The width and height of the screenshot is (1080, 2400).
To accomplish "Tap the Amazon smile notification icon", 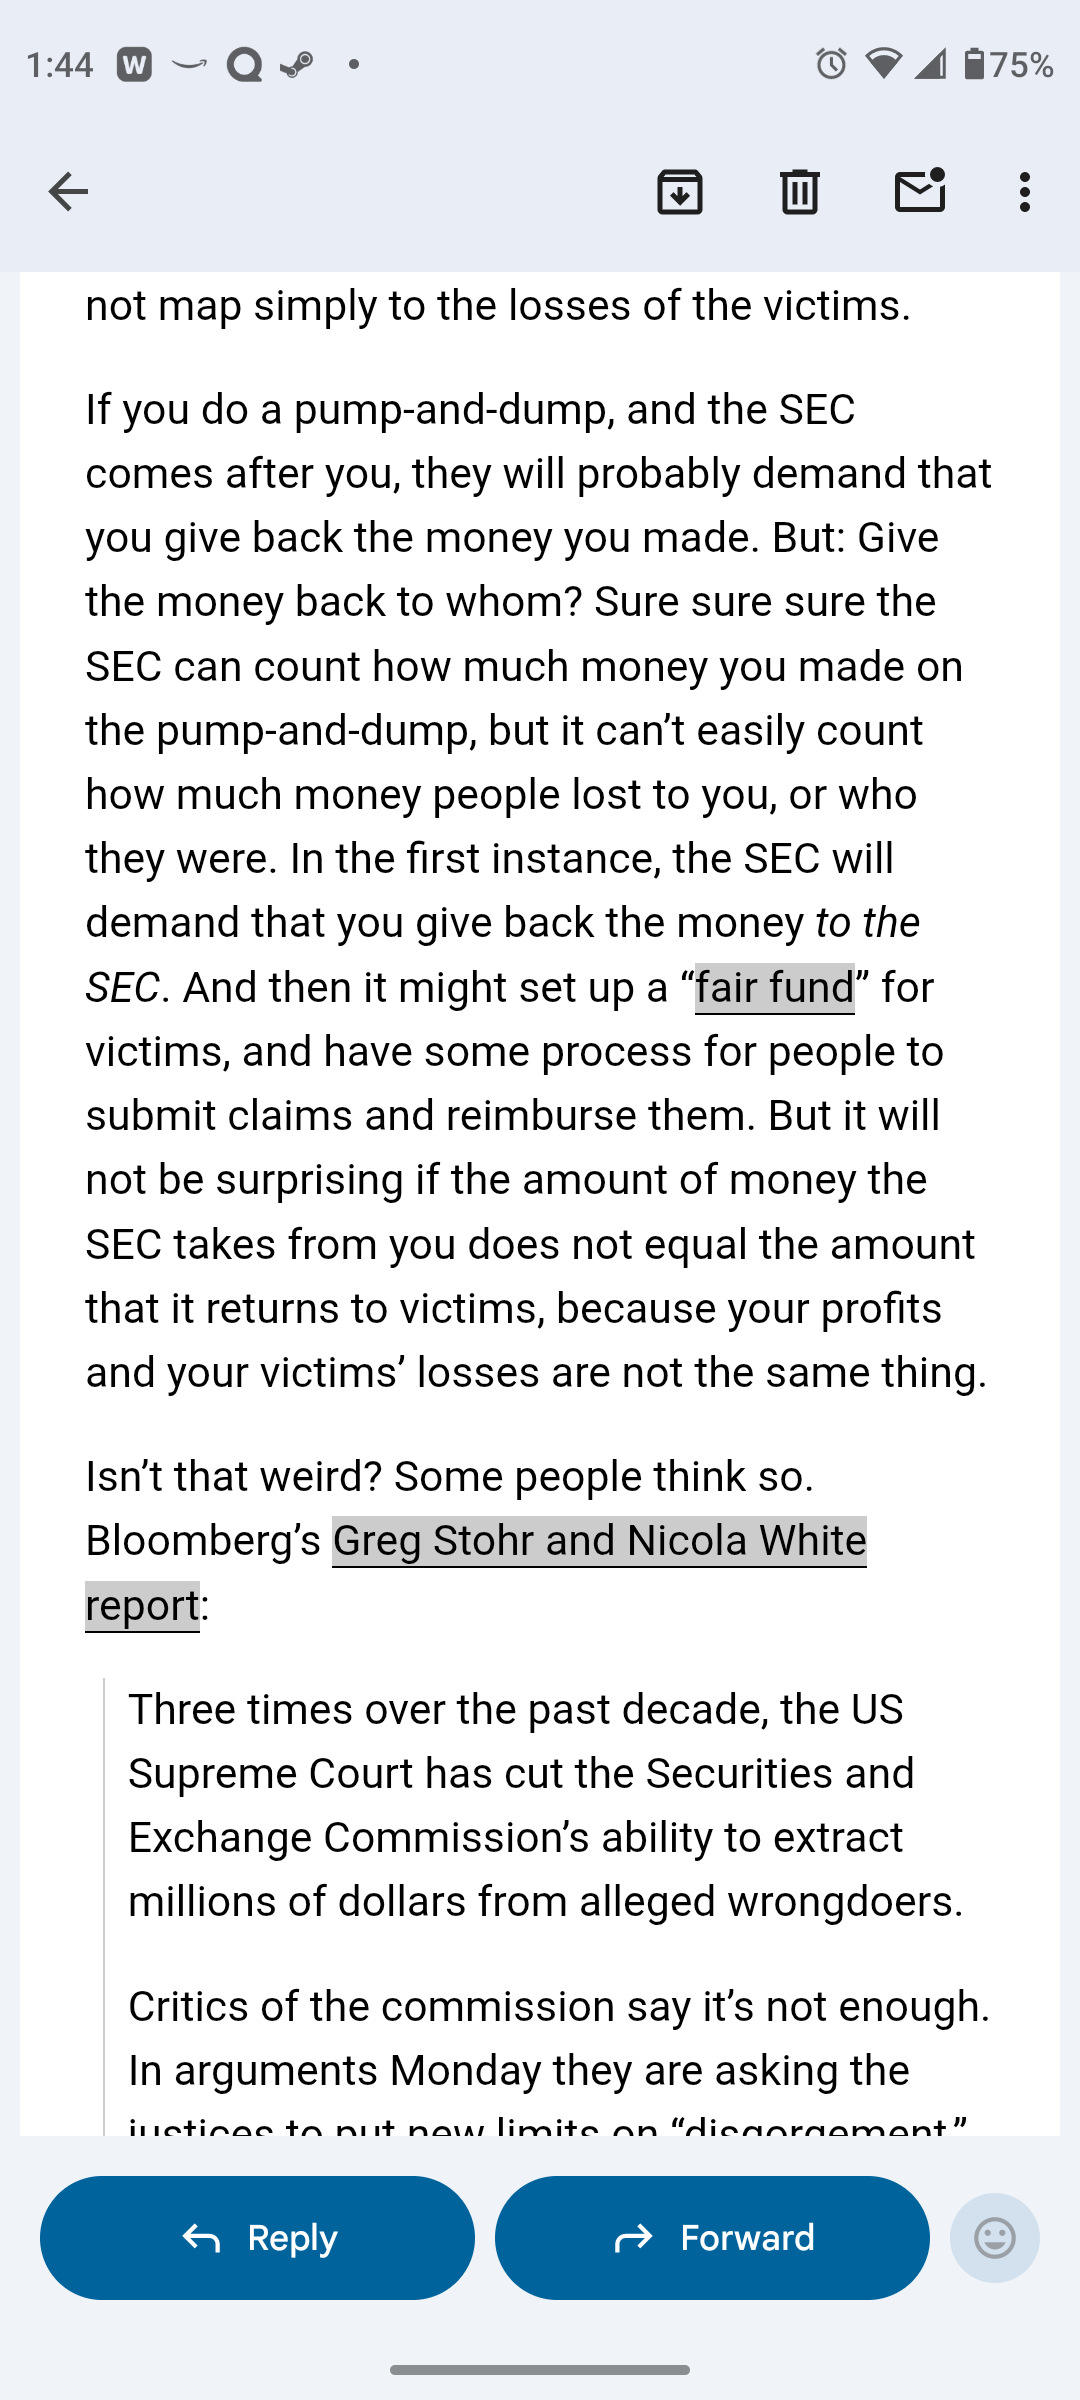I will [189, 65].
